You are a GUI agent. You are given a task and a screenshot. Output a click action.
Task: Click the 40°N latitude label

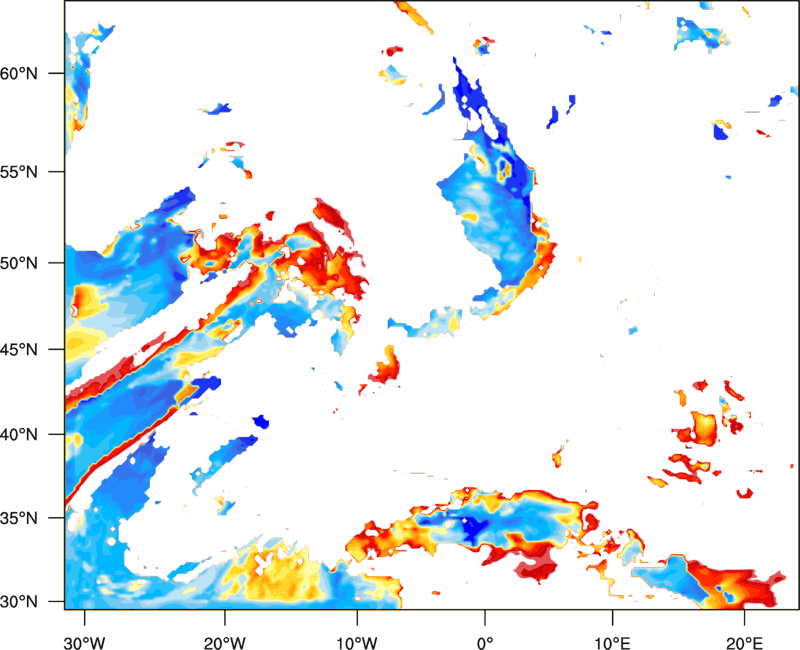[x=19, y=435]
